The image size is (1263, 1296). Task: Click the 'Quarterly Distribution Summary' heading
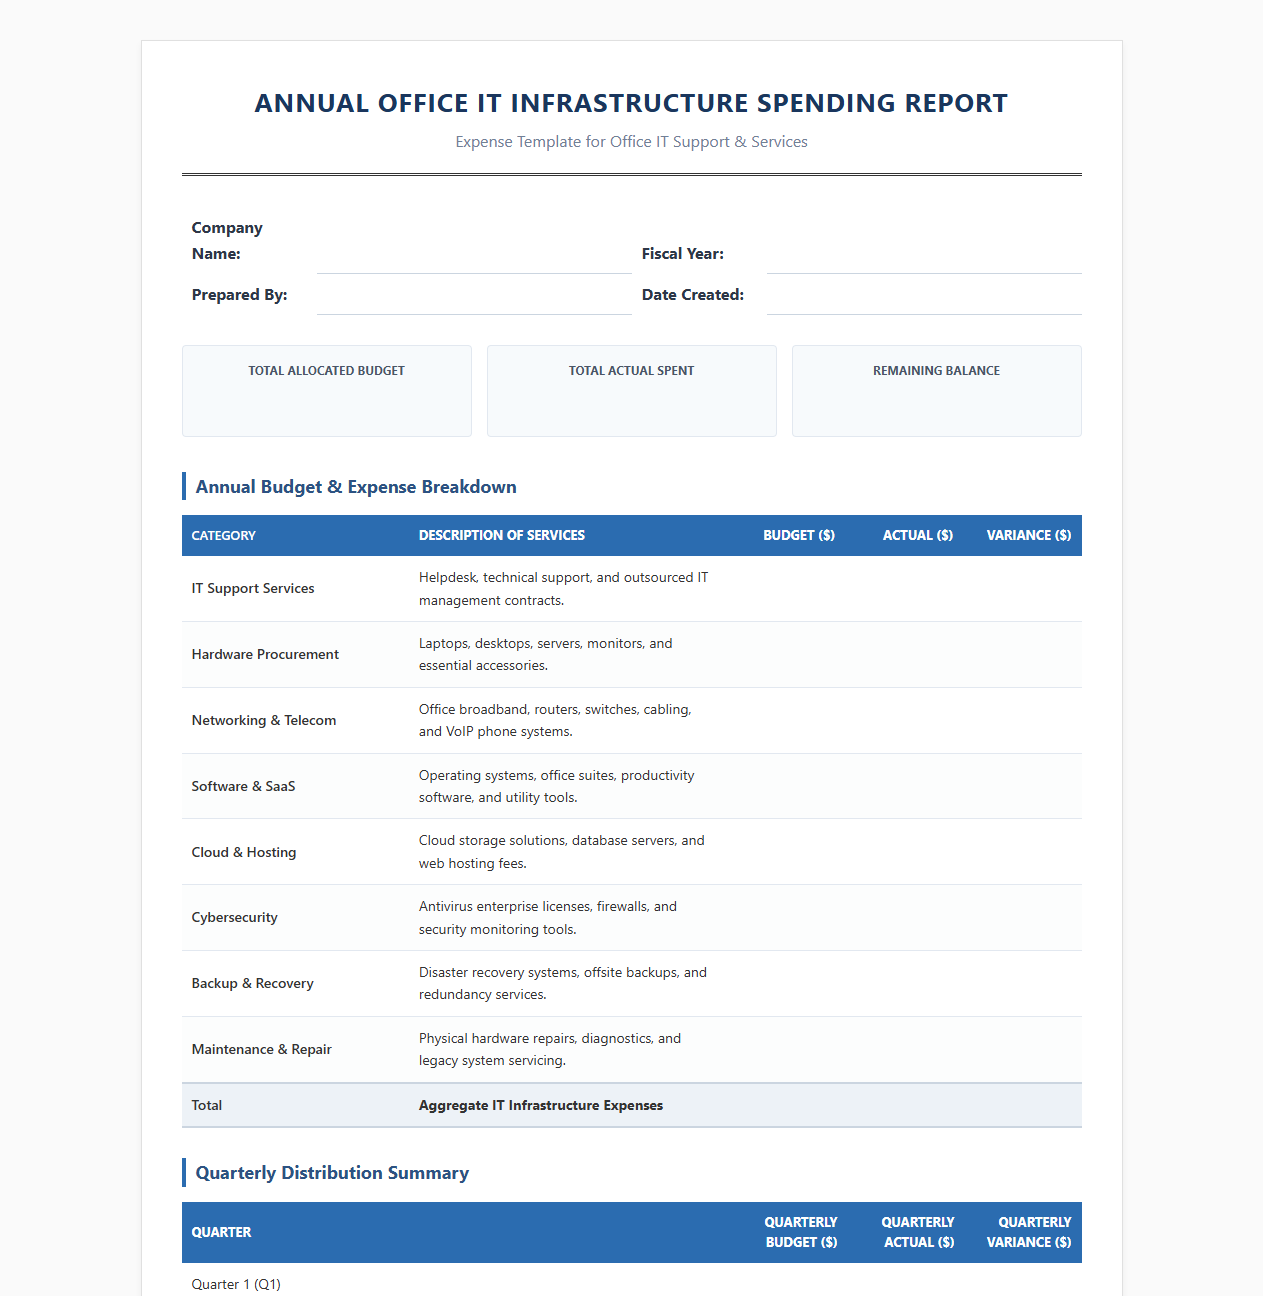coord(332,1173)
